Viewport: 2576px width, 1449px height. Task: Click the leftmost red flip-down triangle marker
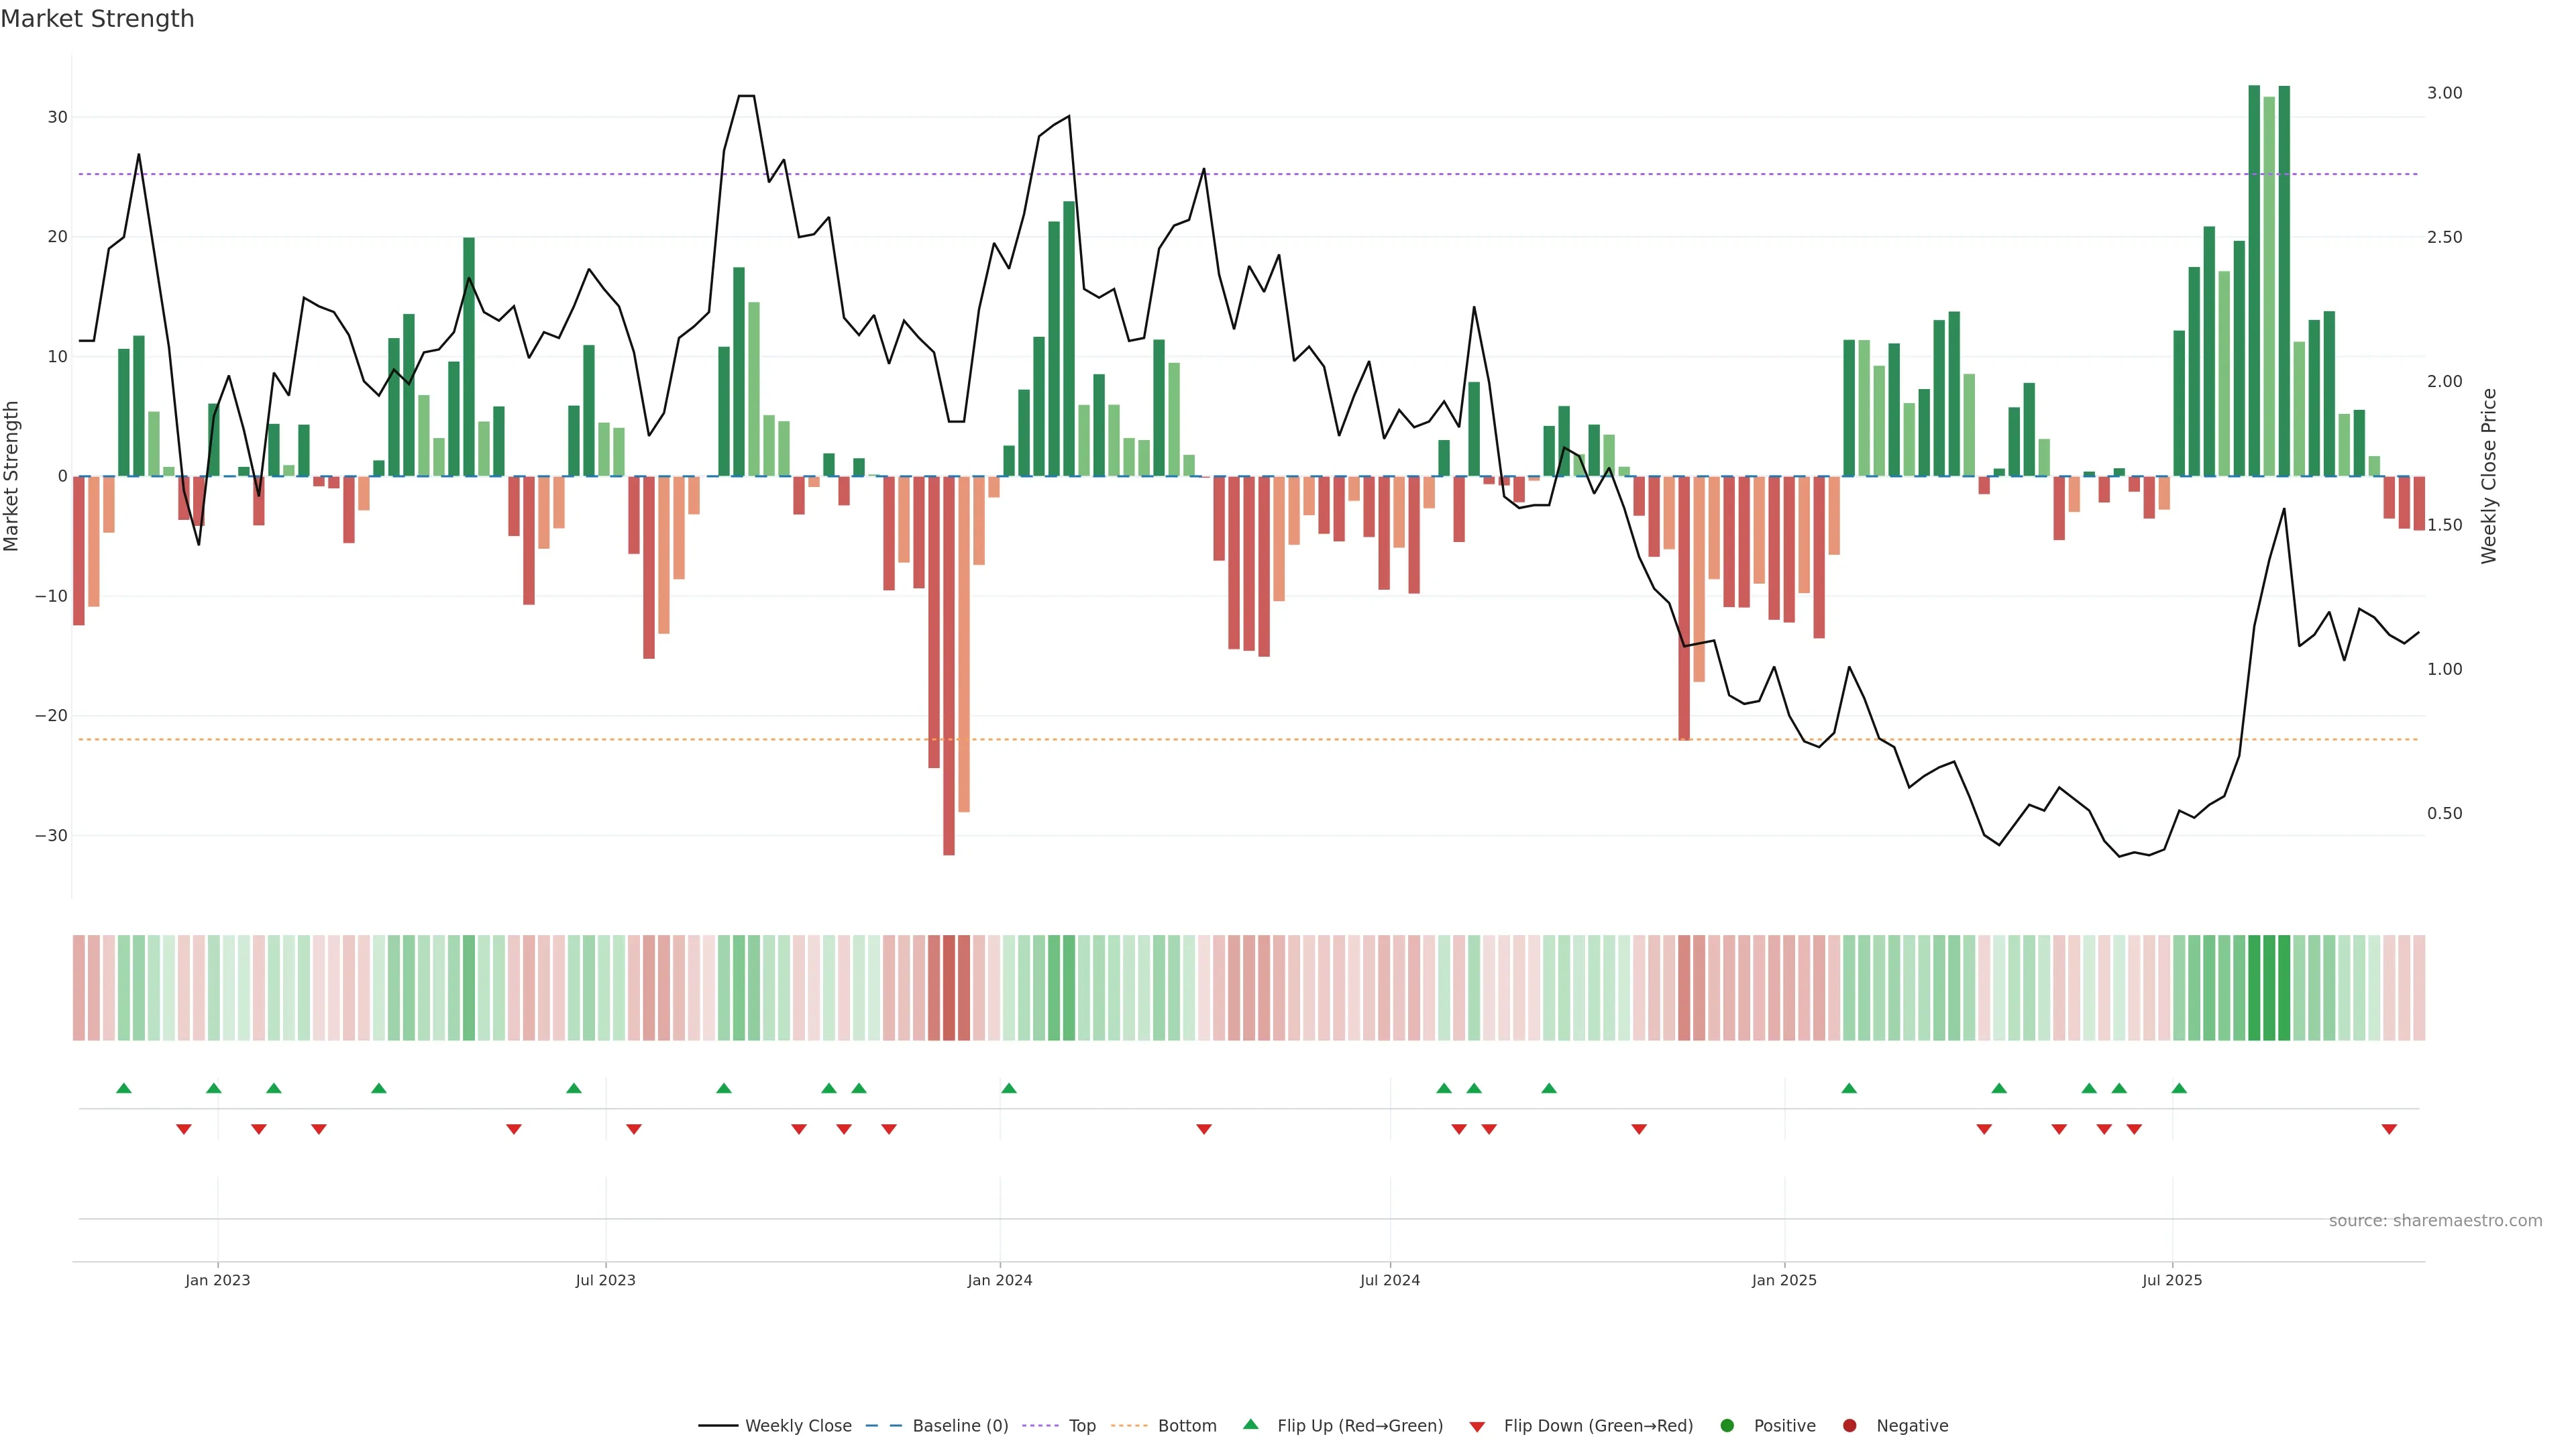pos(184,1129)
